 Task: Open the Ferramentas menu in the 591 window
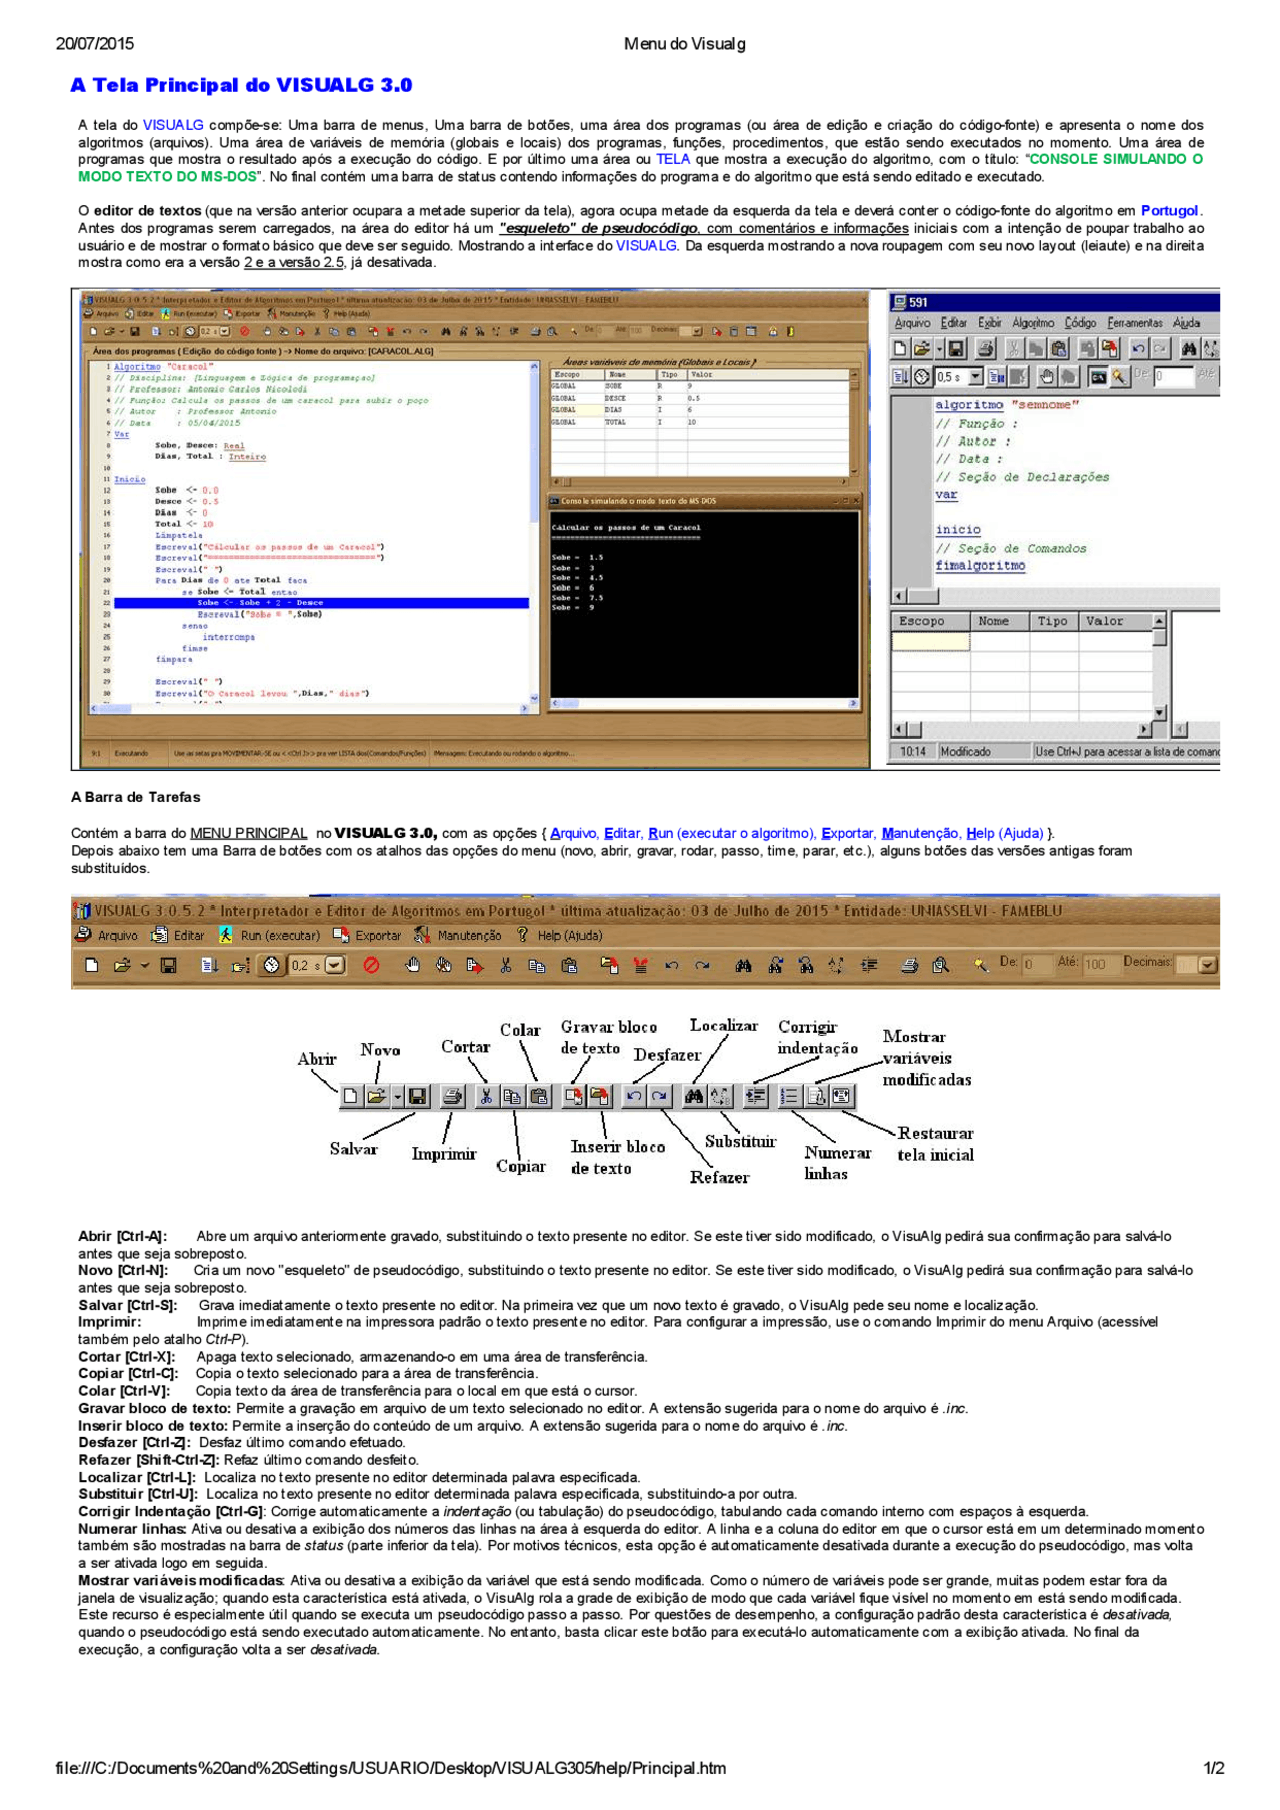click(1135, 323)
